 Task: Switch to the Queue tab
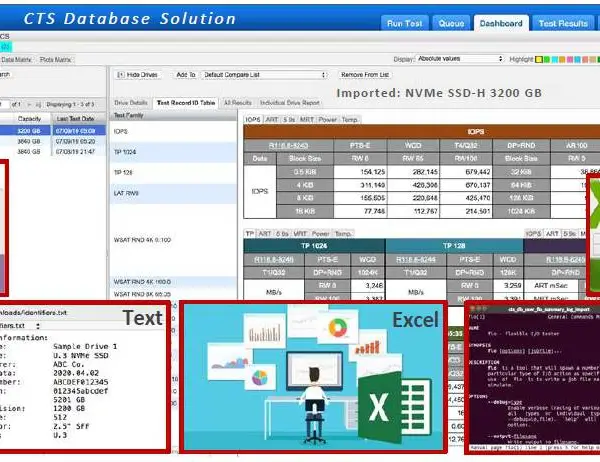click(451, 23)
